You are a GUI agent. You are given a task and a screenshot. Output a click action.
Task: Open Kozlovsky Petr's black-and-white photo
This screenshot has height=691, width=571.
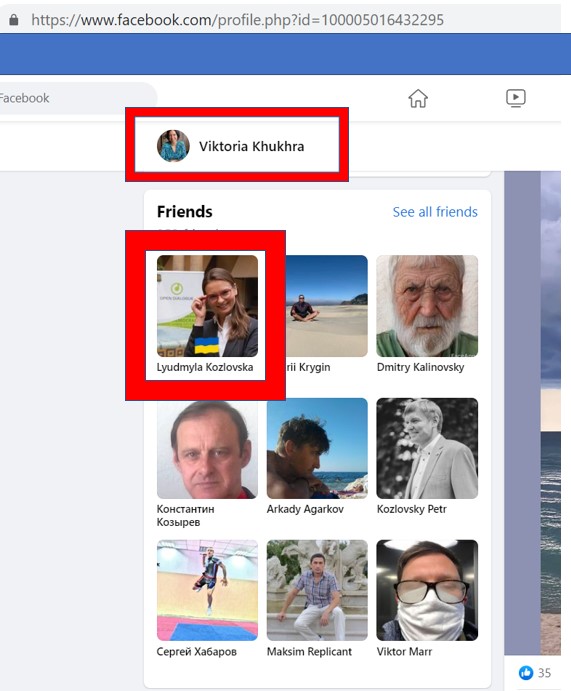coord(427,449)
